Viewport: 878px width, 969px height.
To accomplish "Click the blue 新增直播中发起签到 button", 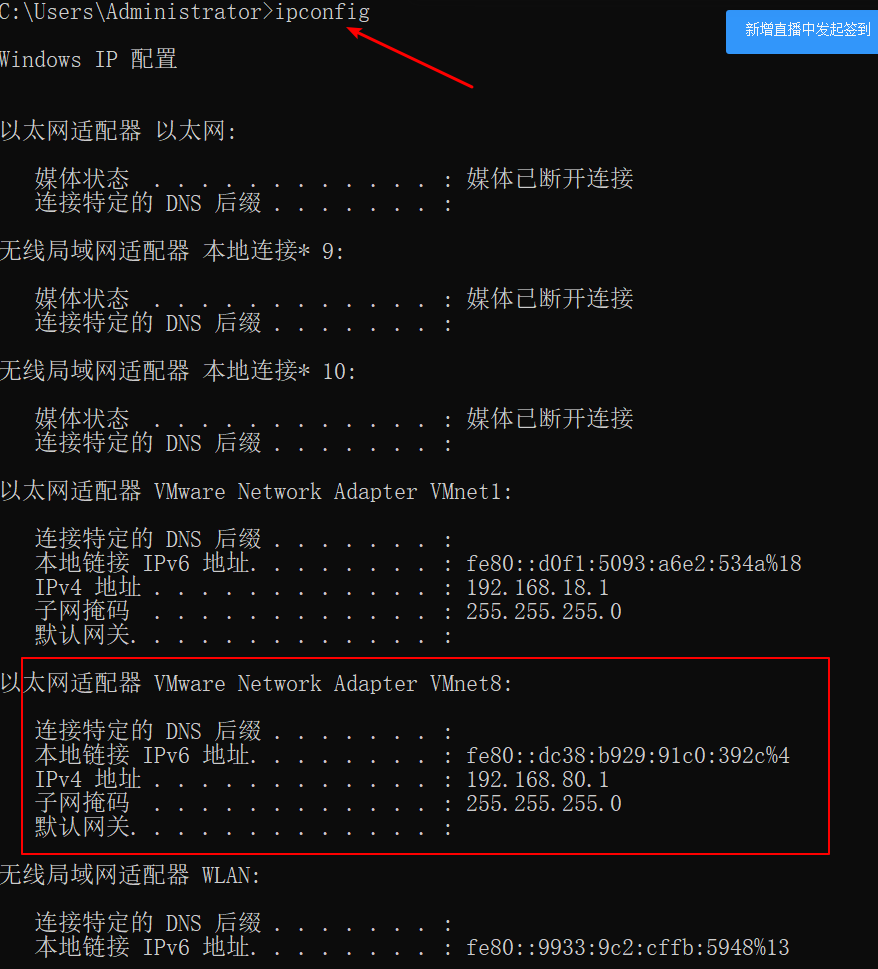I will pyautogui.click(x=802, y=32).
